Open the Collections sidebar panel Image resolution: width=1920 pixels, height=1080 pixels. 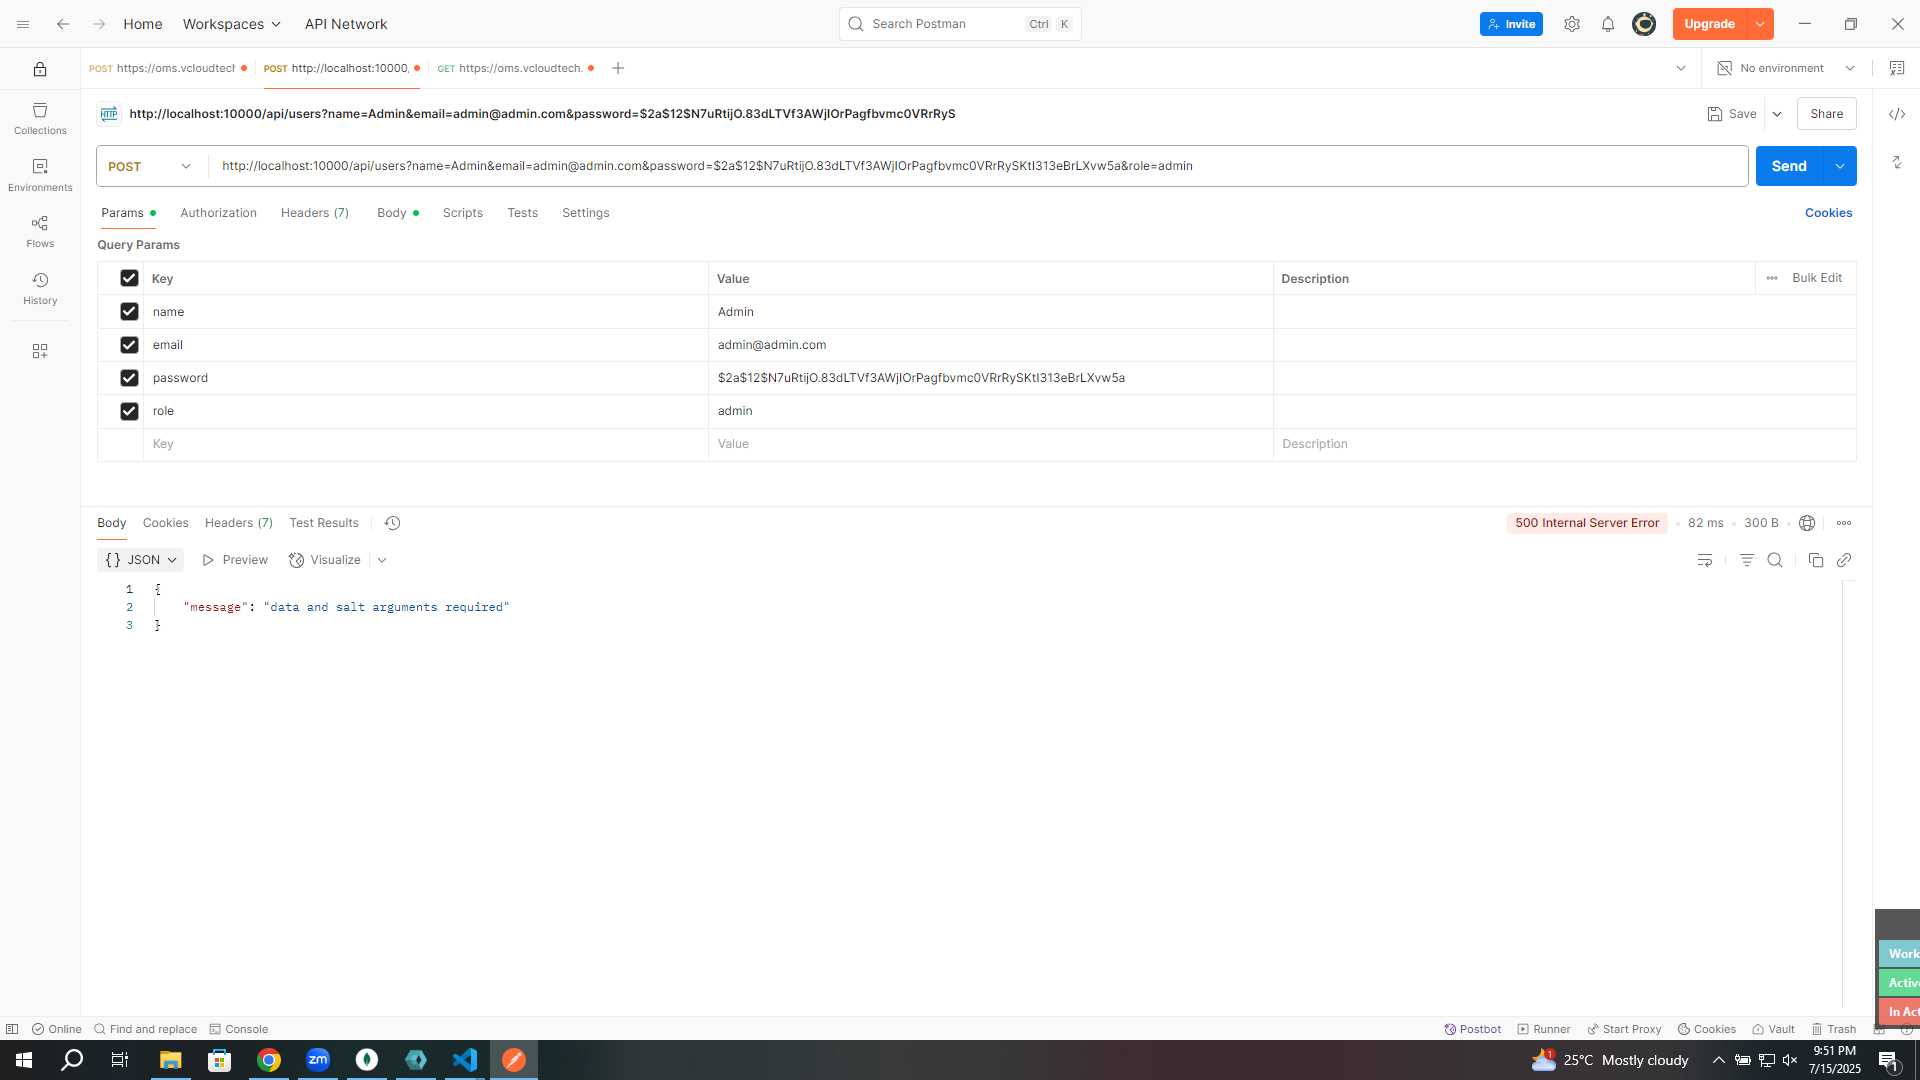[x=40, y=118]
